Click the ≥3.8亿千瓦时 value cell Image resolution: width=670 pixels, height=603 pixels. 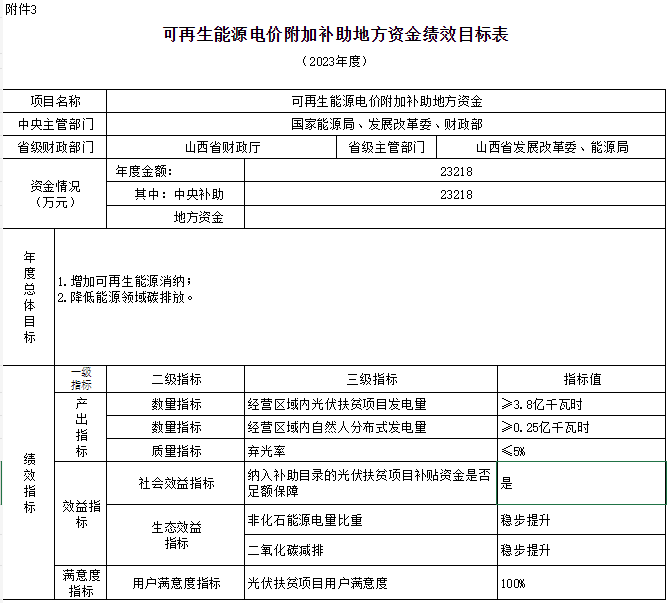coord(581,404)
